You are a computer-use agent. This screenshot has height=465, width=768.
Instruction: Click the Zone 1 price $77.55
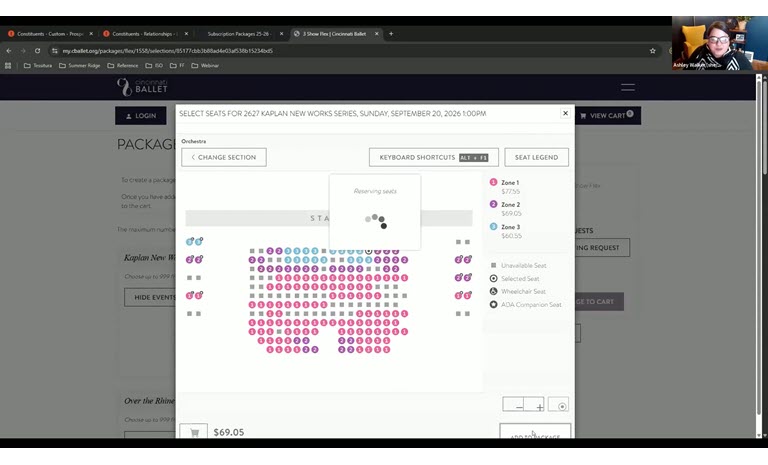point(510,192)
